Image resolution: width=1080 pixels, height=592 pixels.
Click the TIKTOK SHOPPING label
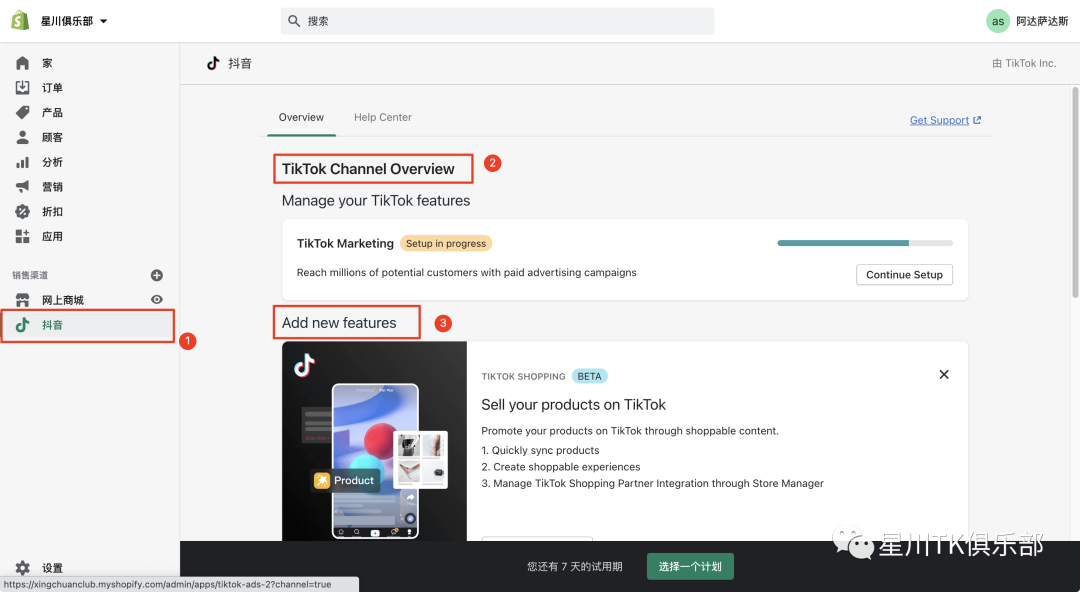pyautogui.click(x=523, y=376)
